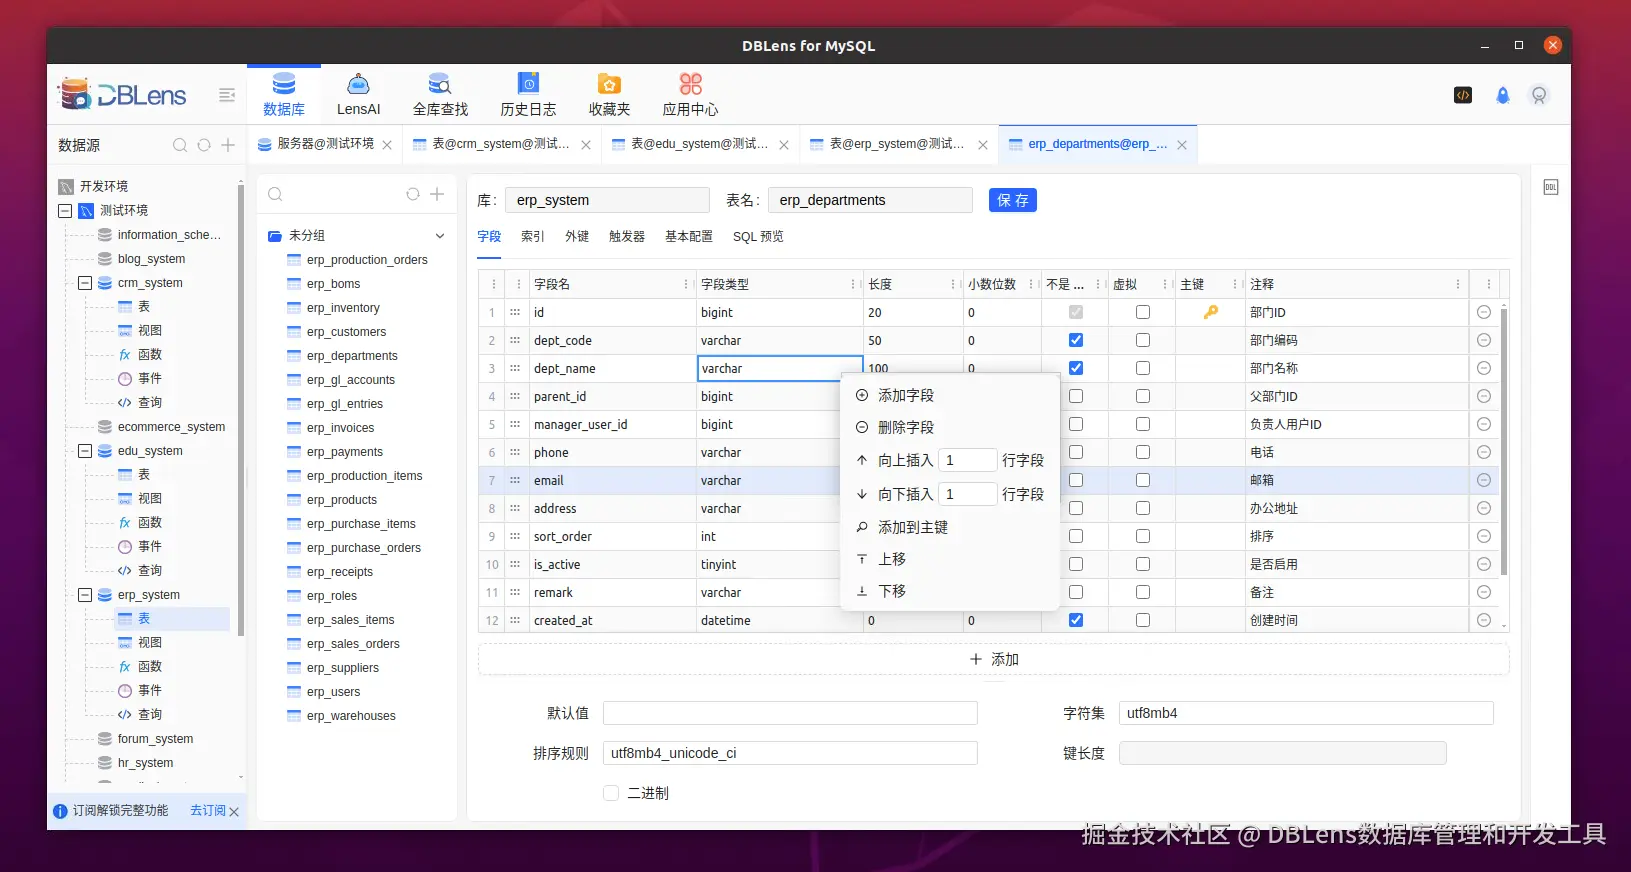The image size is (1631, 872).
Task: Remove the id field row minus icon
Action: coord(1484,312)
